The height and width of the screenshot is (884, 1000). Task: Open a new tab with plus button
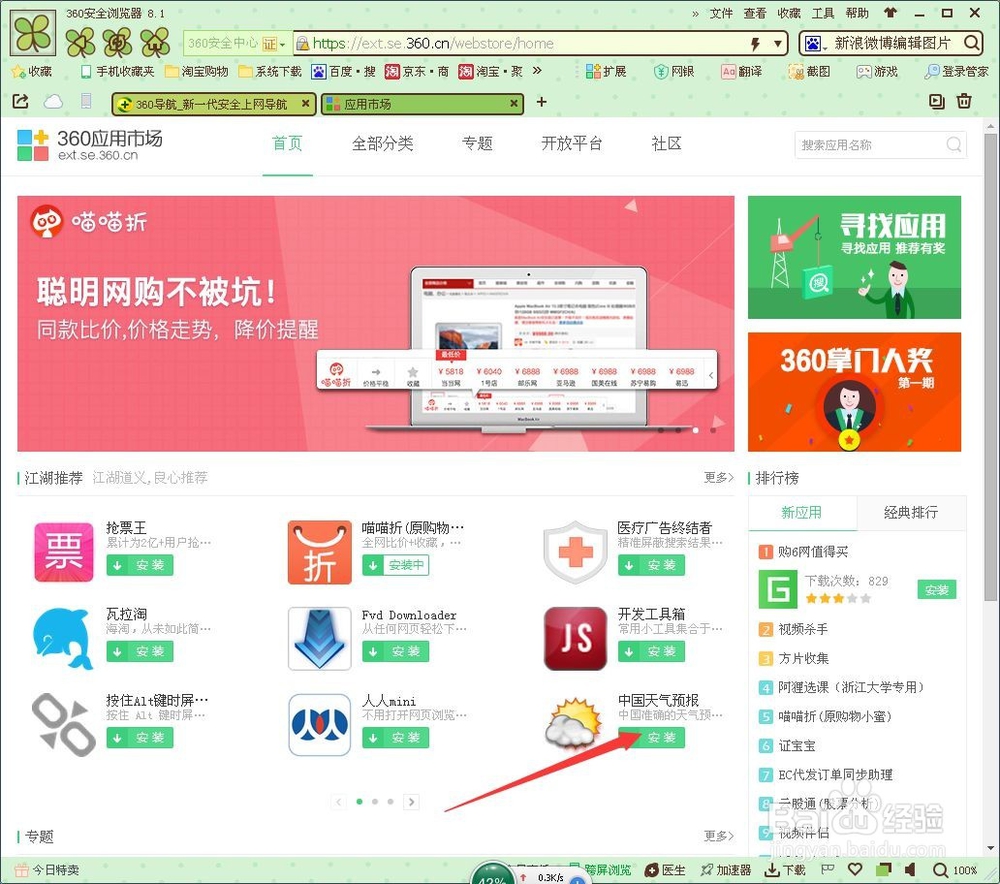click(541, 102)
